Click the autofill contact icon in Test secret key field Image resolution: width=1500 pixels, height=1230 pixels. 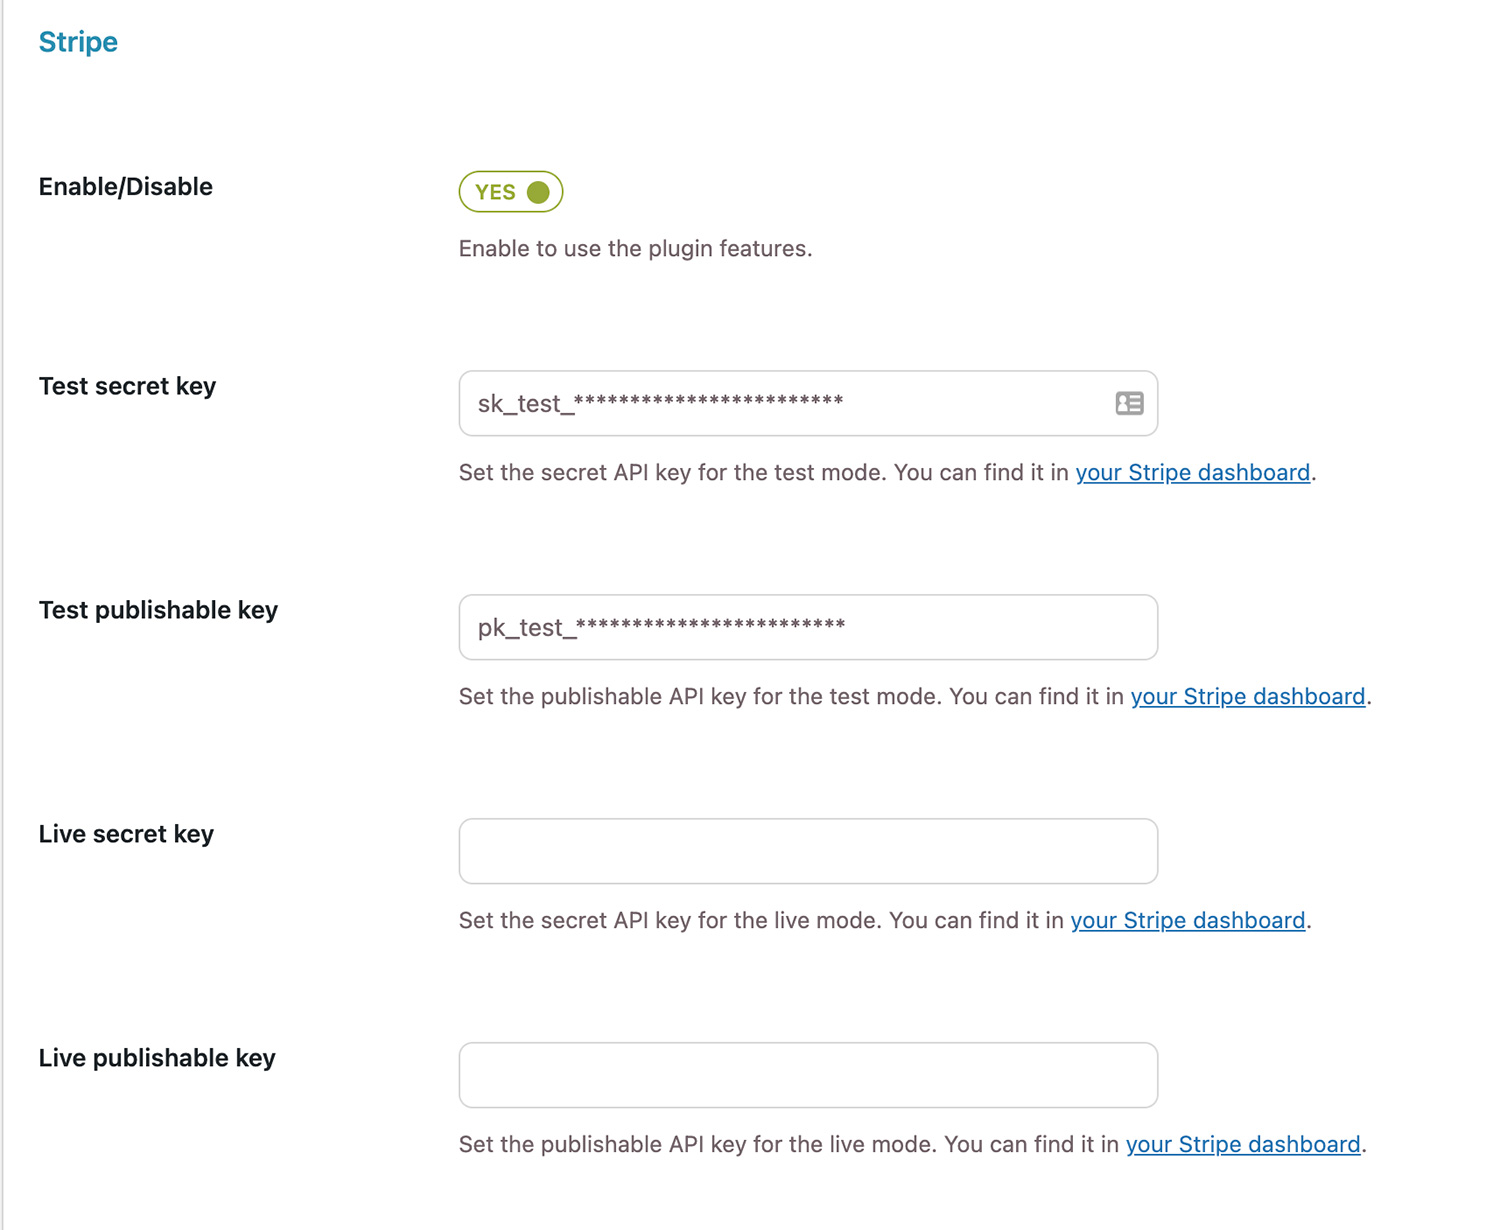[1129, 403]
